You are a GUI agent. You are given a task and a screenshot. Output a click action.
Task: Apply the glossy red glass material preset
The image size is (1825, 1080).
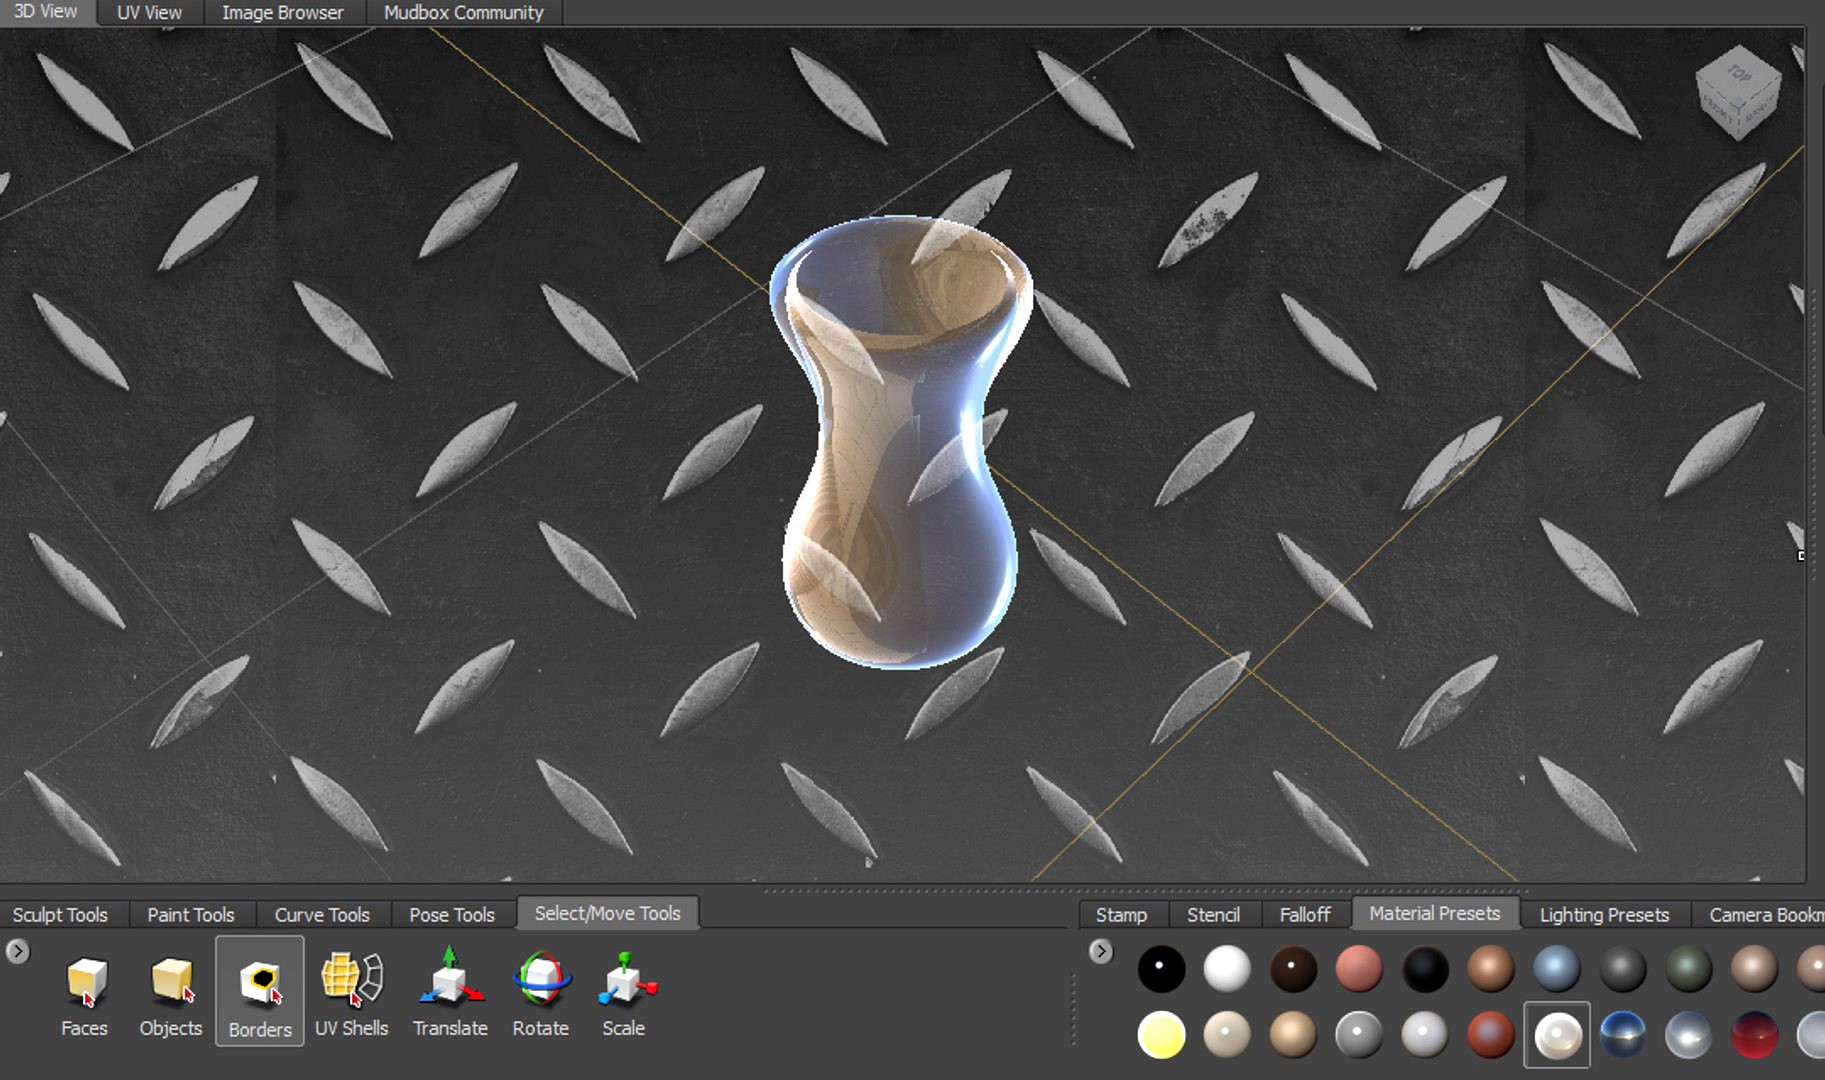(x=1755, y=1035)
